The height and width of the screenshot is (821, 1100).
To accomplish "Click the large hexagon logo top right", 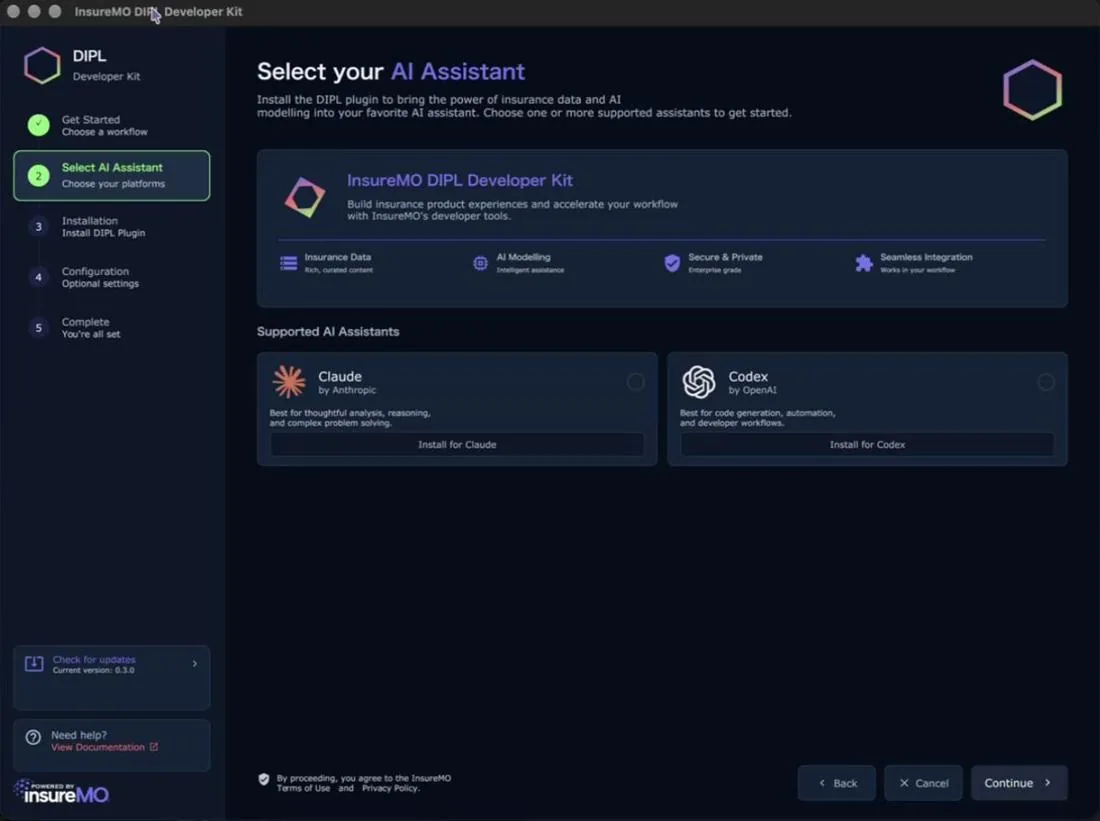I will coord(1032,90).
